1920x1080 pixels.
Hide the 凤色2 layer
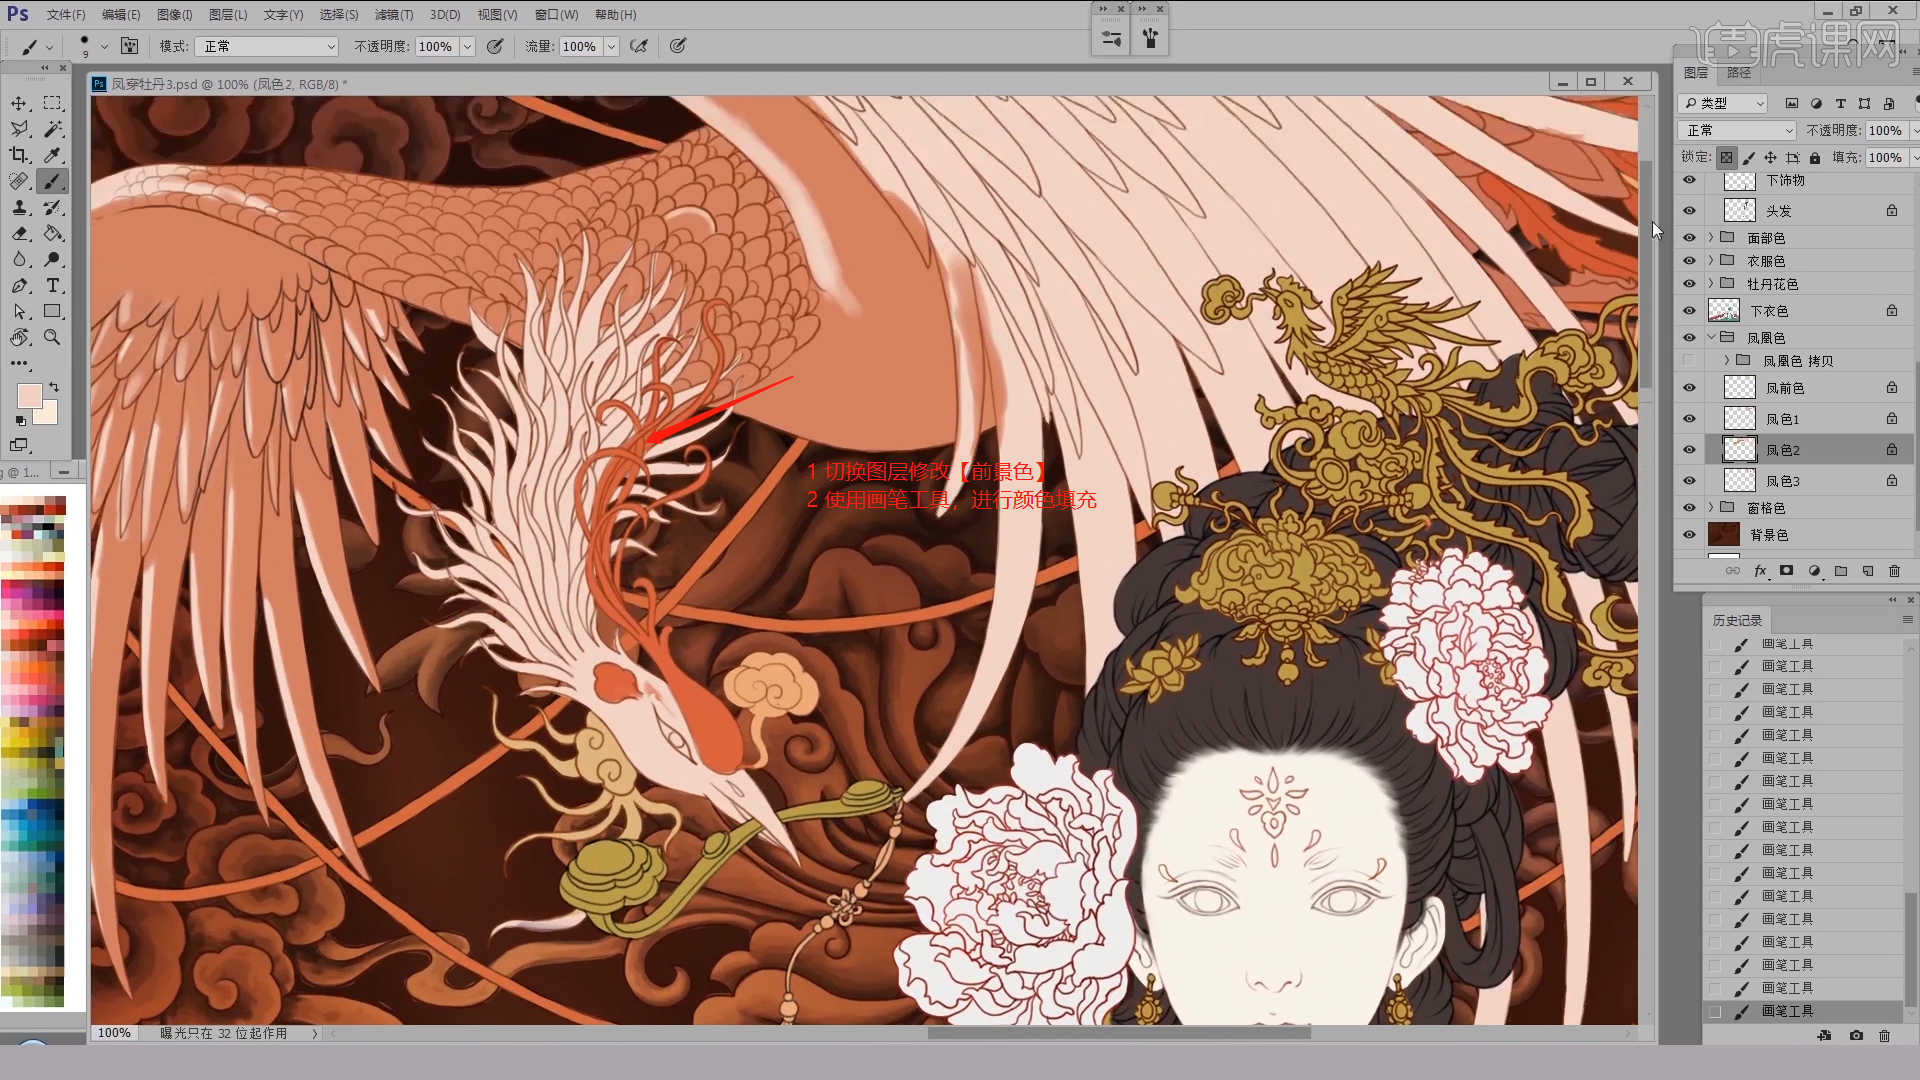coord(1689,450)
